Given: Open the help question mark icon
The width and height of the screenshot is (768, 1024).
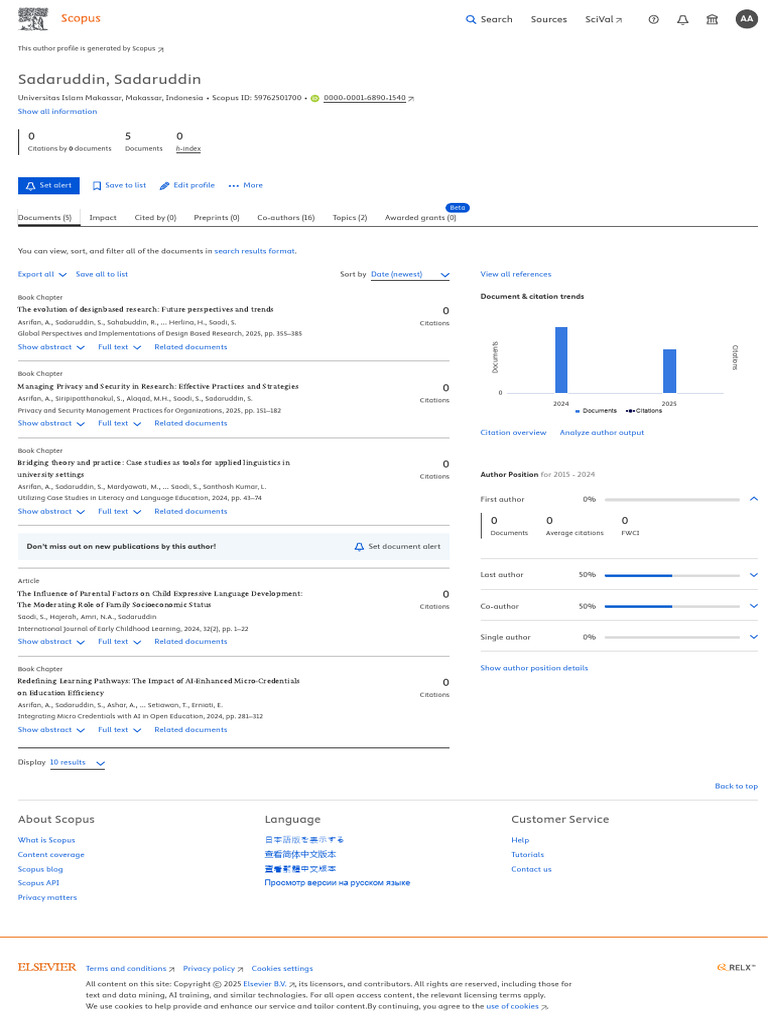Looking at the screenshot, I should tap(653, 20).
